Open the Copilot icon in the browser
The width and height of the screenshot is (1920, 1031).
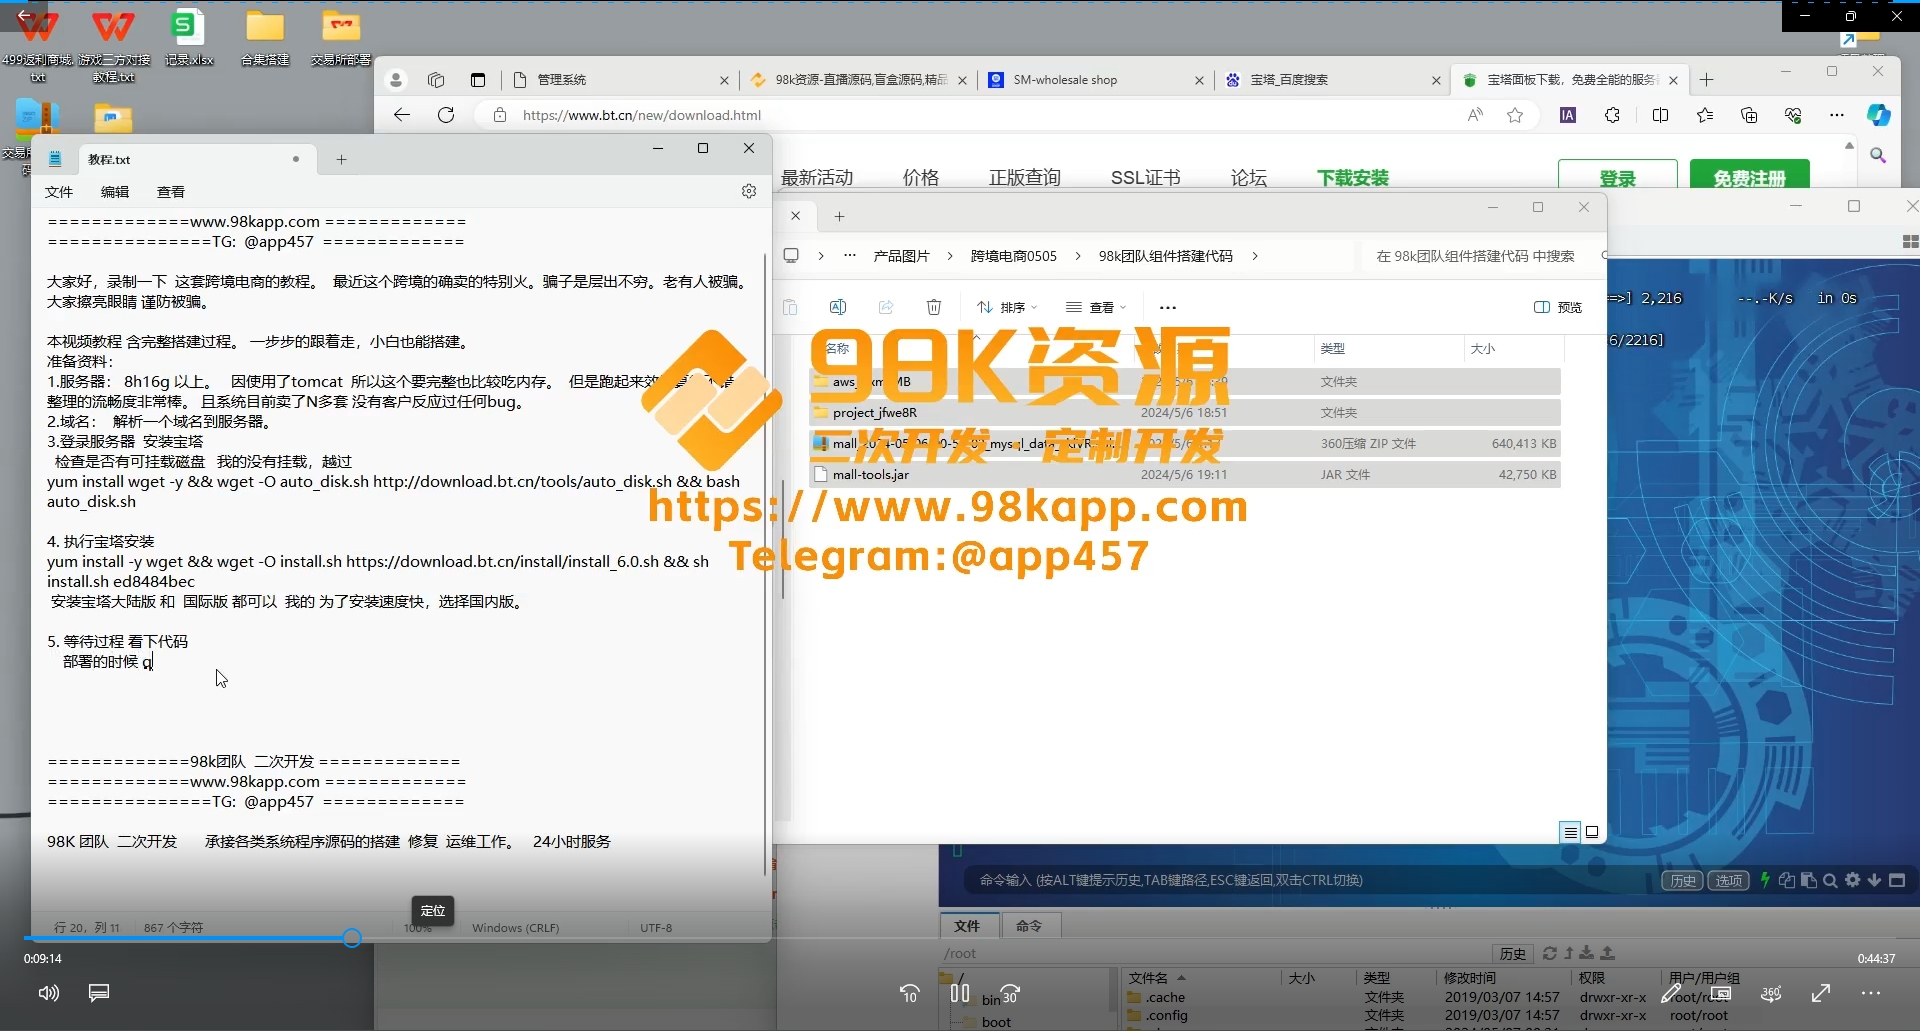tap(1879, 115)
